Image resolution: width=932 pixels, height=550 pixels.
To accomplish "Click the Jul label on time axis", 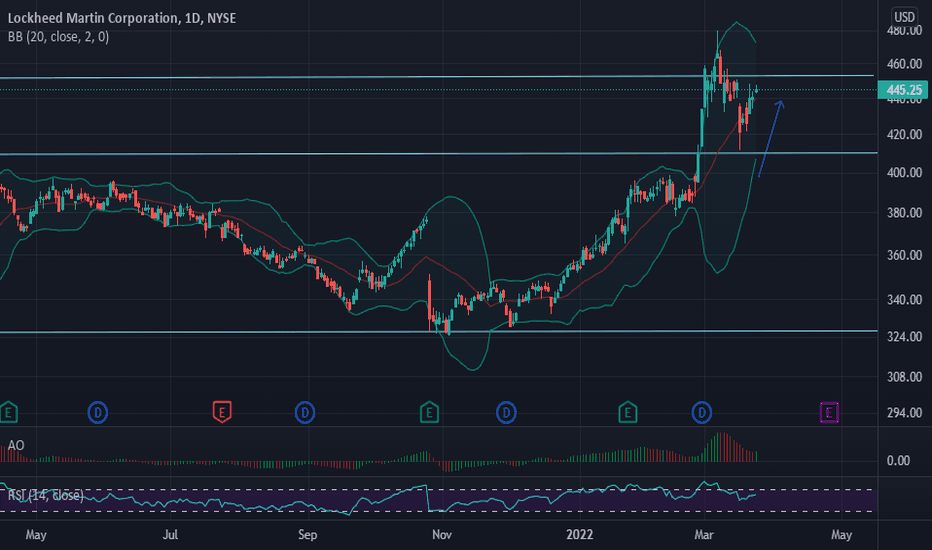I will pyautogui.click(x=170, y=535).
